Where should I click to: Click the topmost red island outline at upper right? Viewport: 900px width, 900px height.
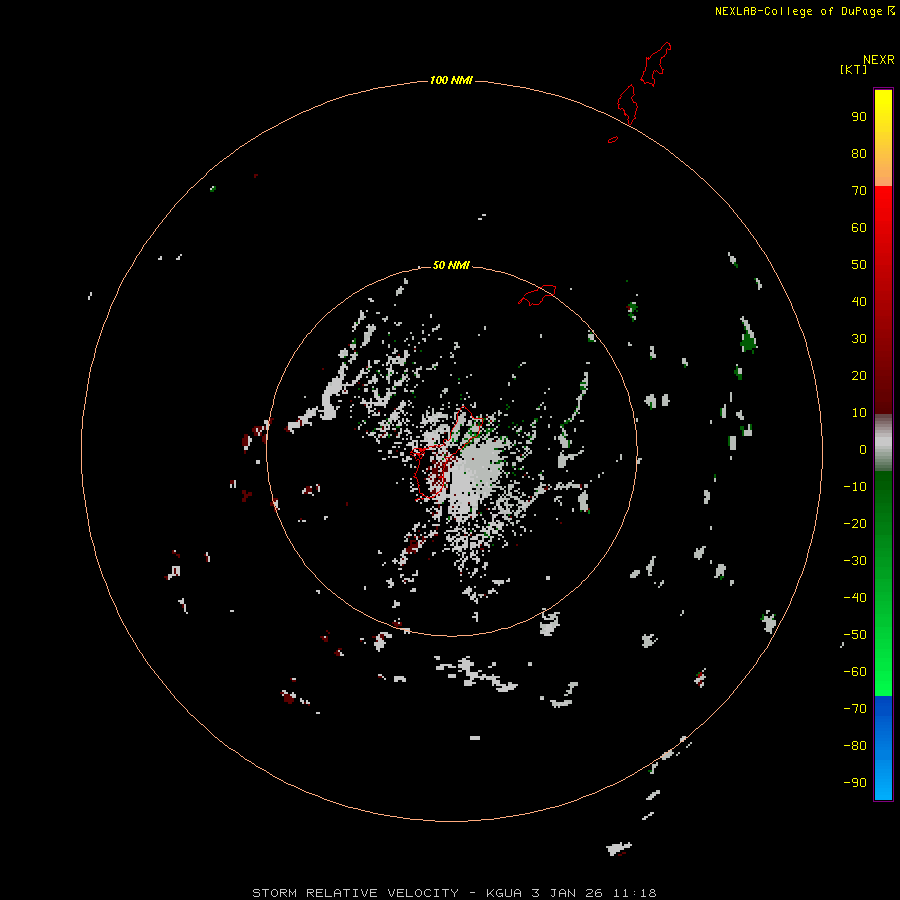click(656, 64)
